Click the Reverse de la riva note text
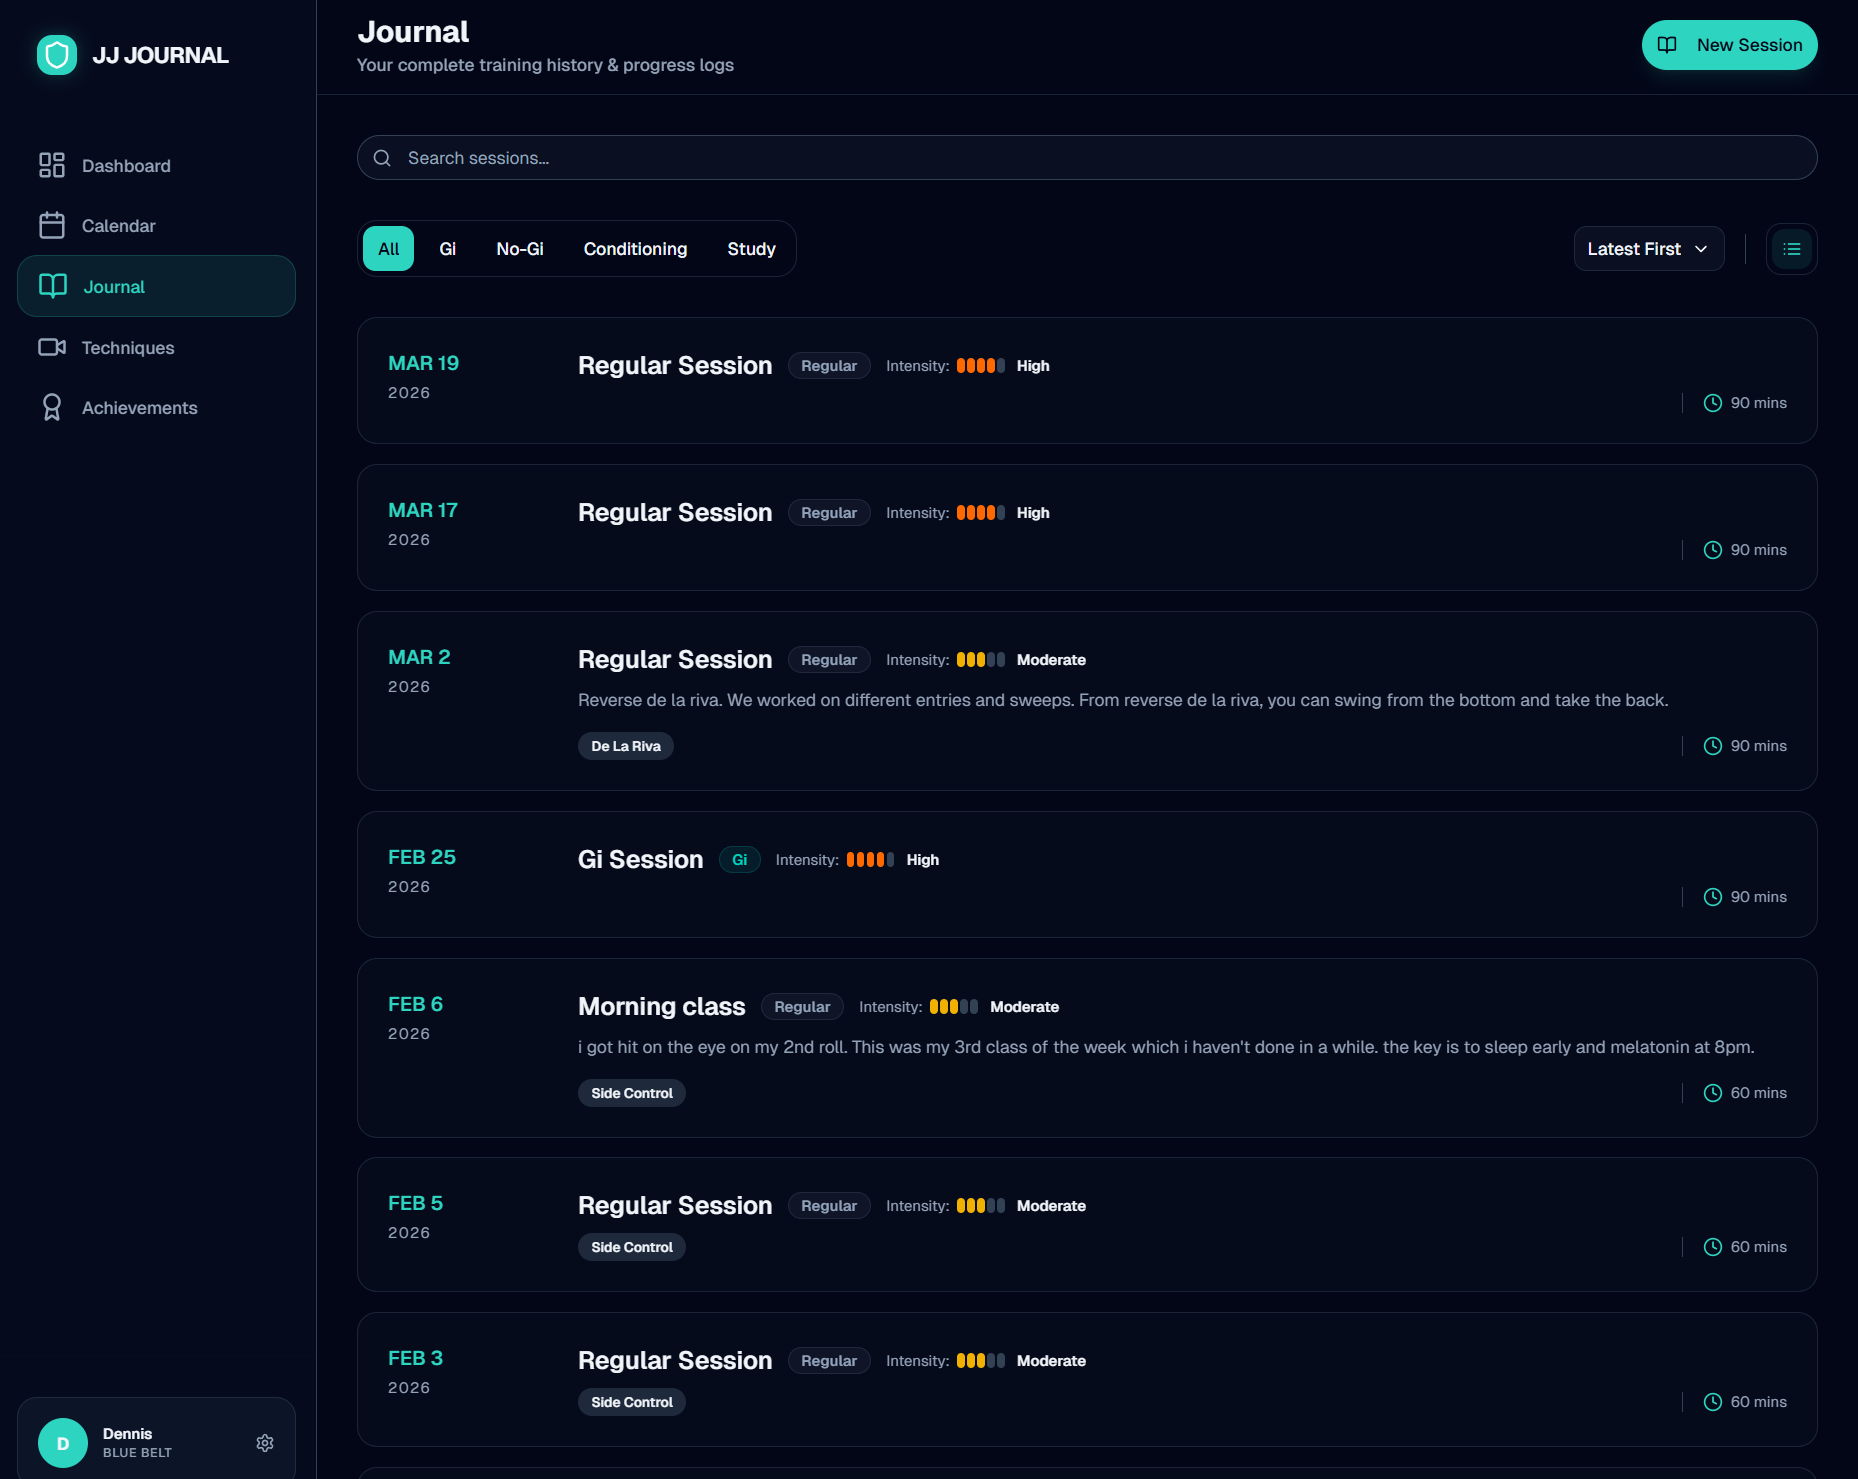This screenshot has width=1858, height=1479. 1123,700
